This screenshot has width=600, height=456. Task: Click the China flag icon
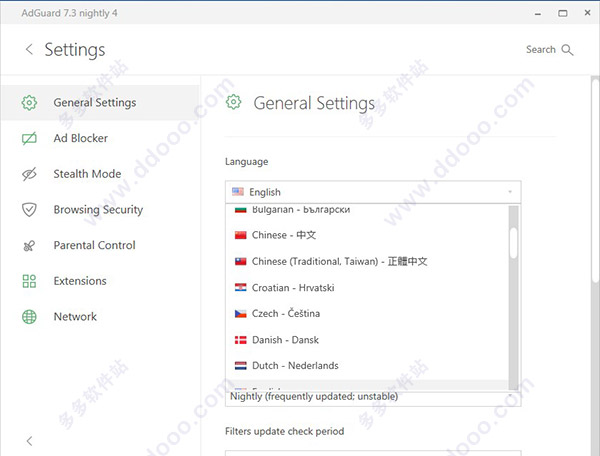coord(240,235)
